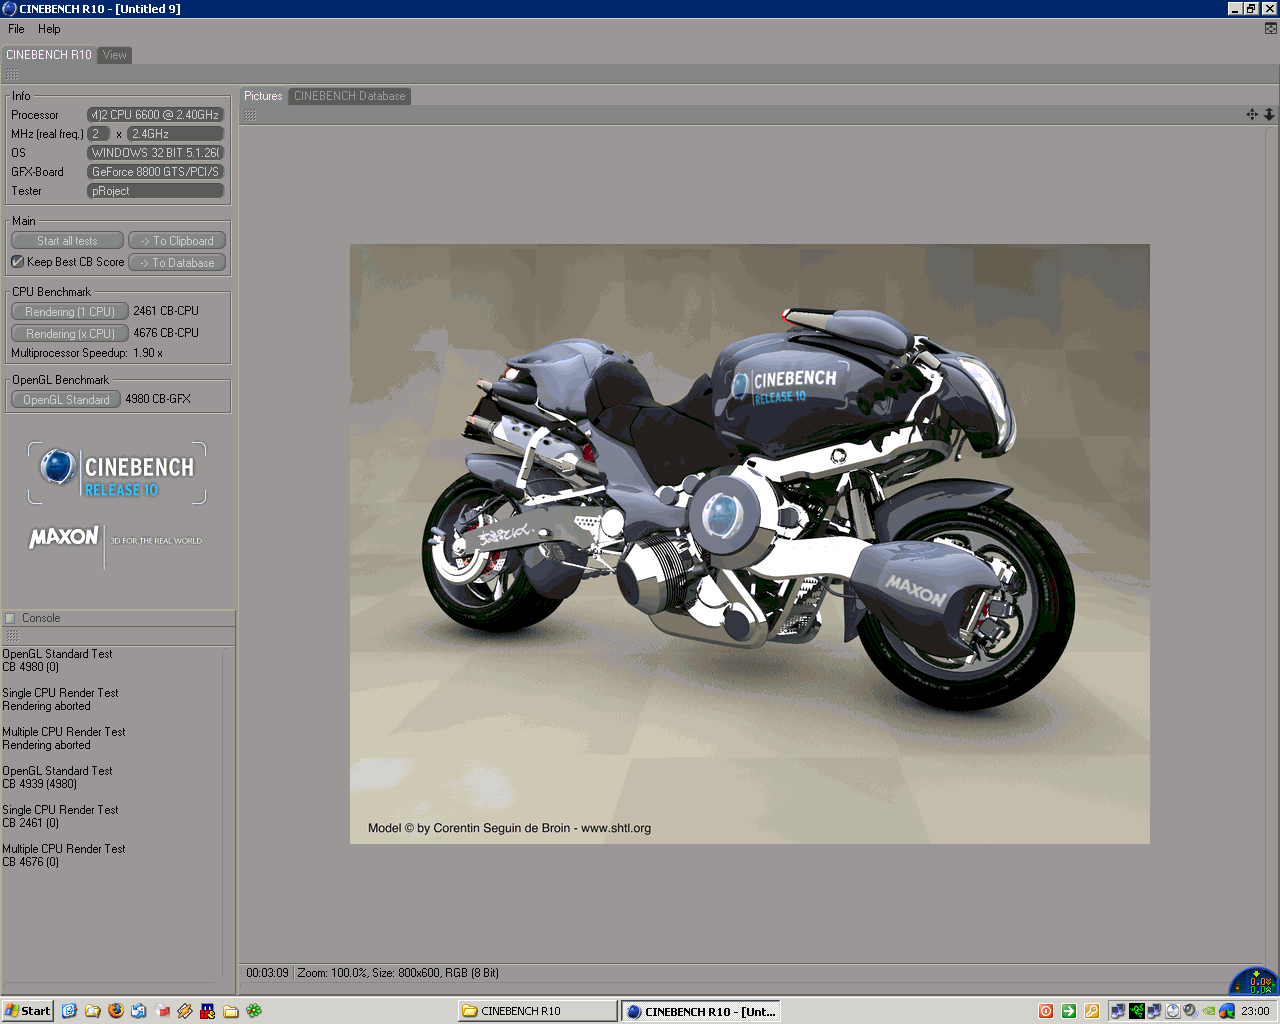Click the 'CB 4939 (4980)' console line
Viewport: 1280px width, 1024px height.
40,784
